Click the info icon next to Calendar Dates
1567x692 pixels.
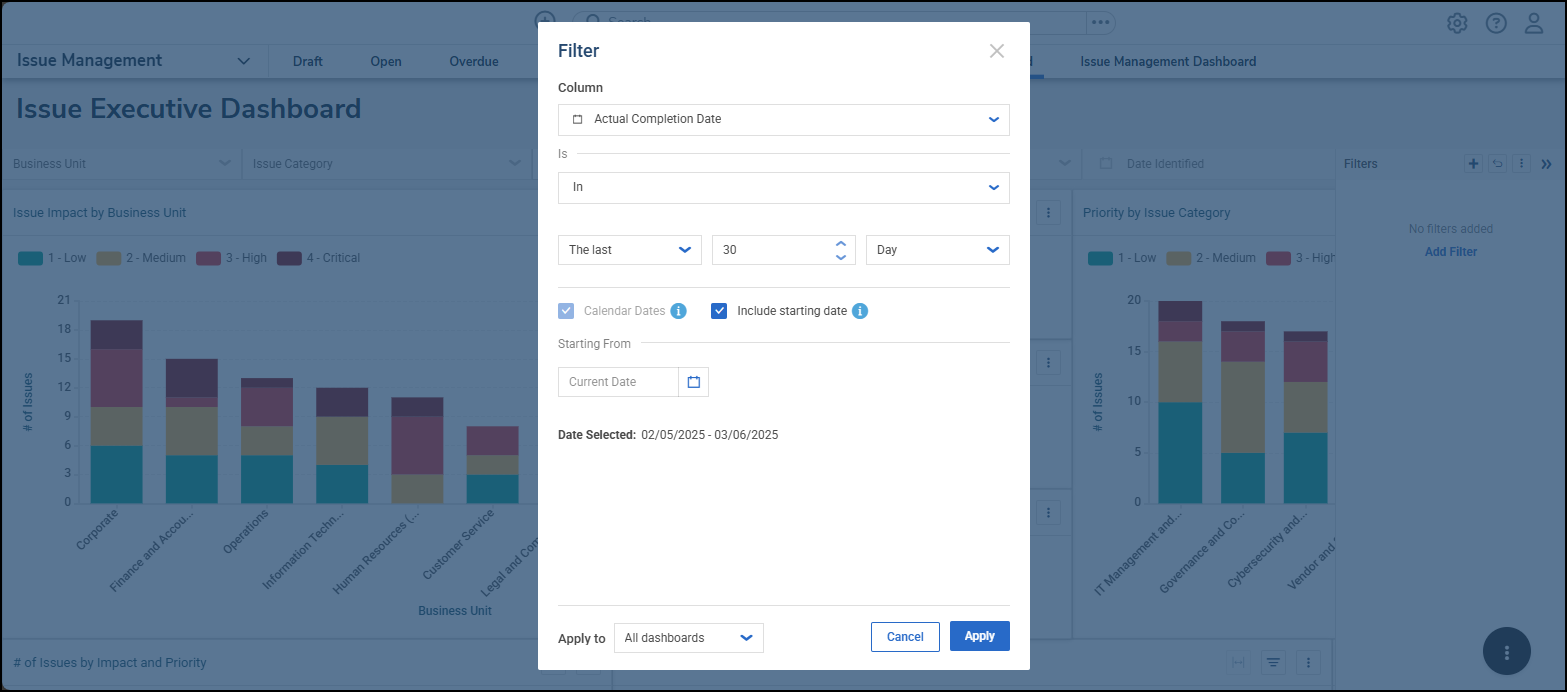coord(678,311)
